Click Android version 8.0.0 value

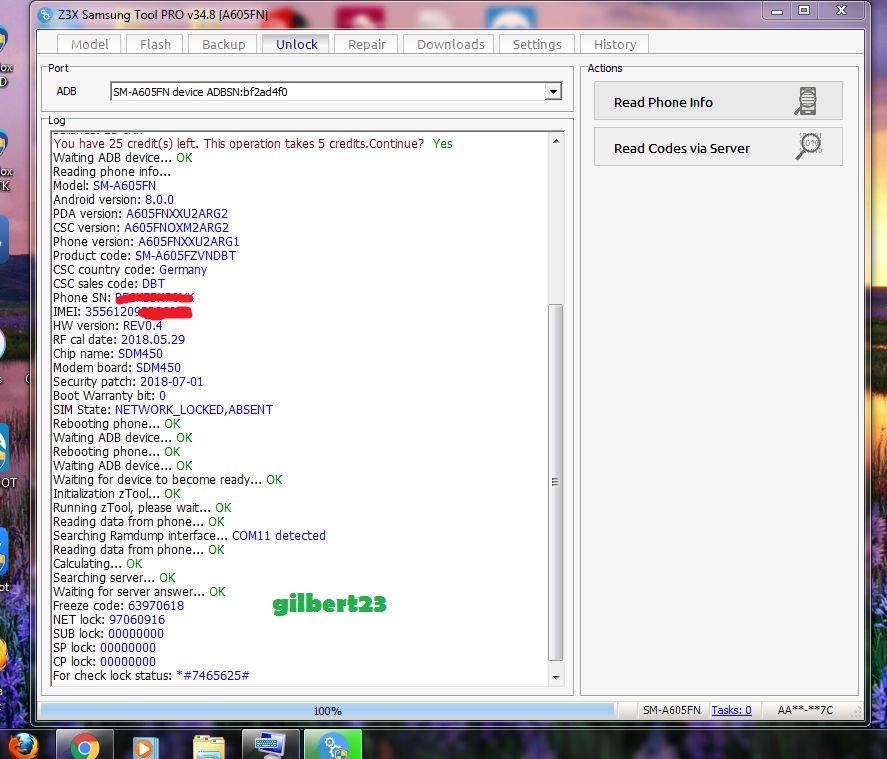click(x=159, y=200)
